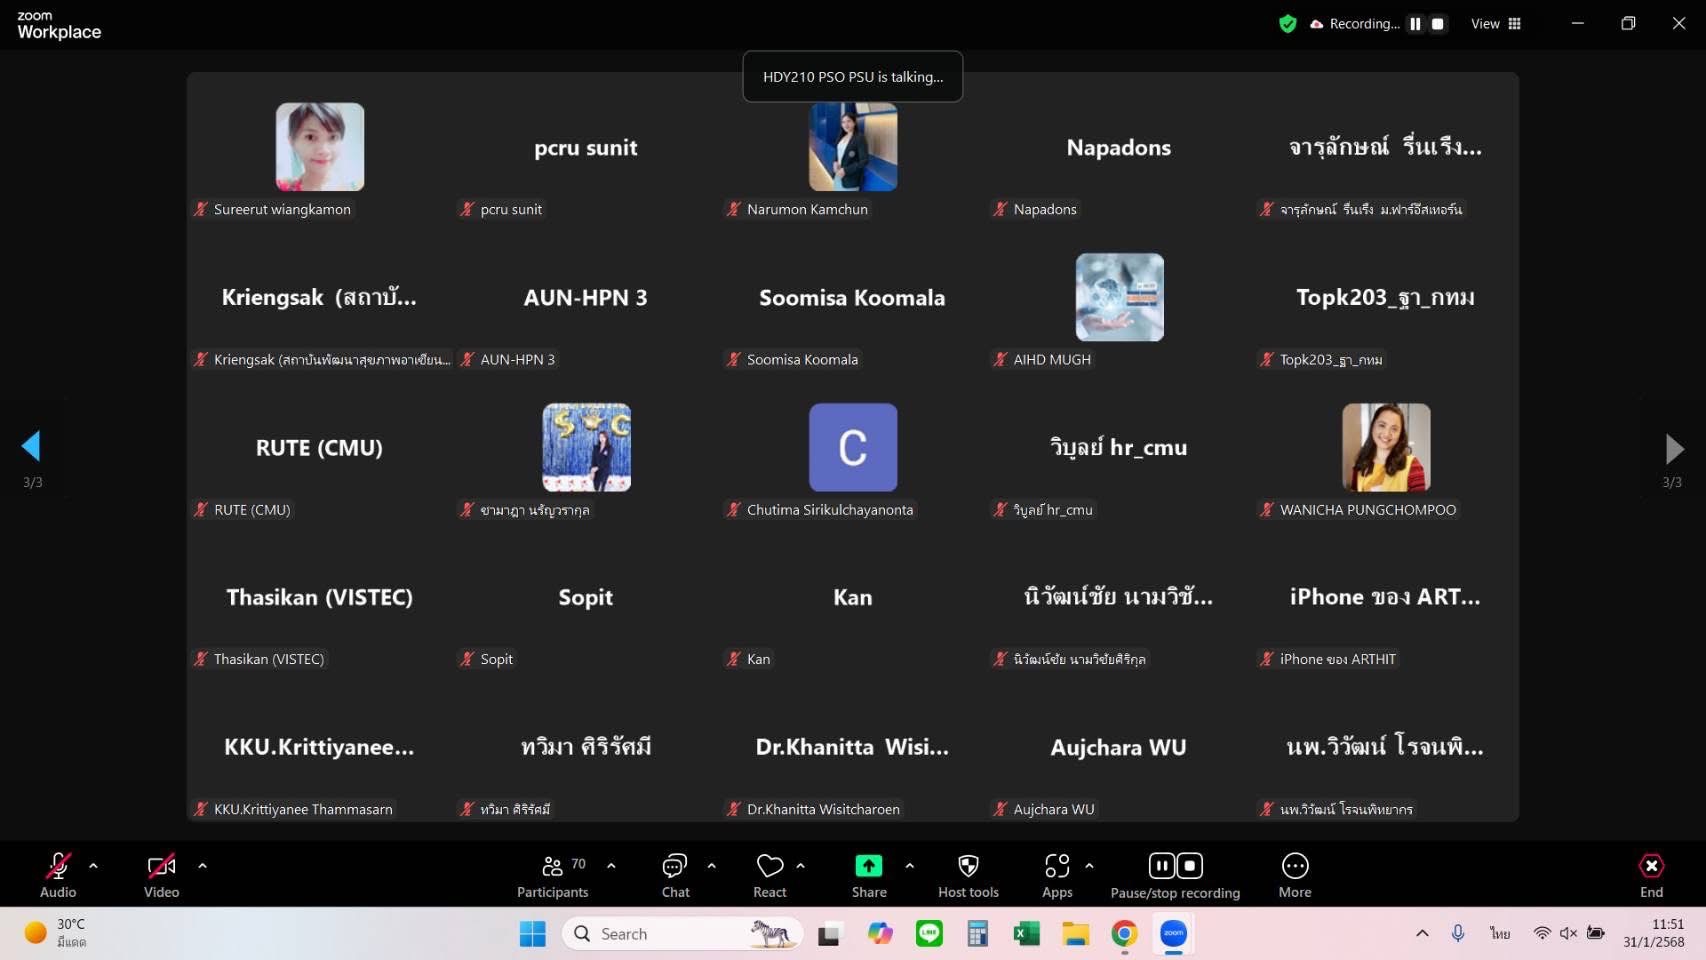Open the Chat panel
The height and width of the screenshot is (960, 1706).
(x=675, y=875)
